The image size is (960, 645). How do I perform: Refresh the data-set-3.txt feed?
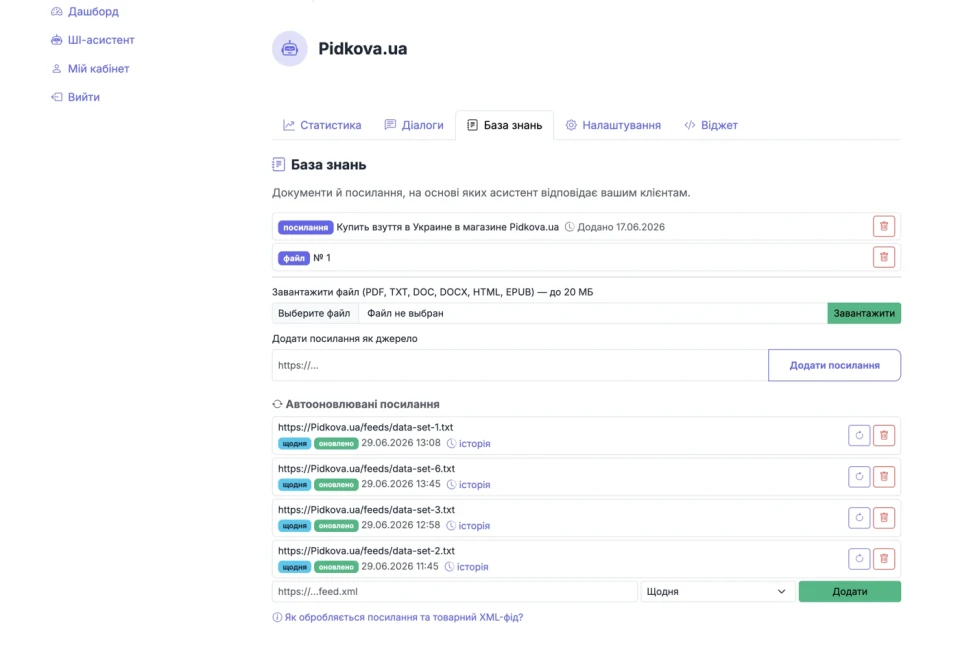(859, 517)
